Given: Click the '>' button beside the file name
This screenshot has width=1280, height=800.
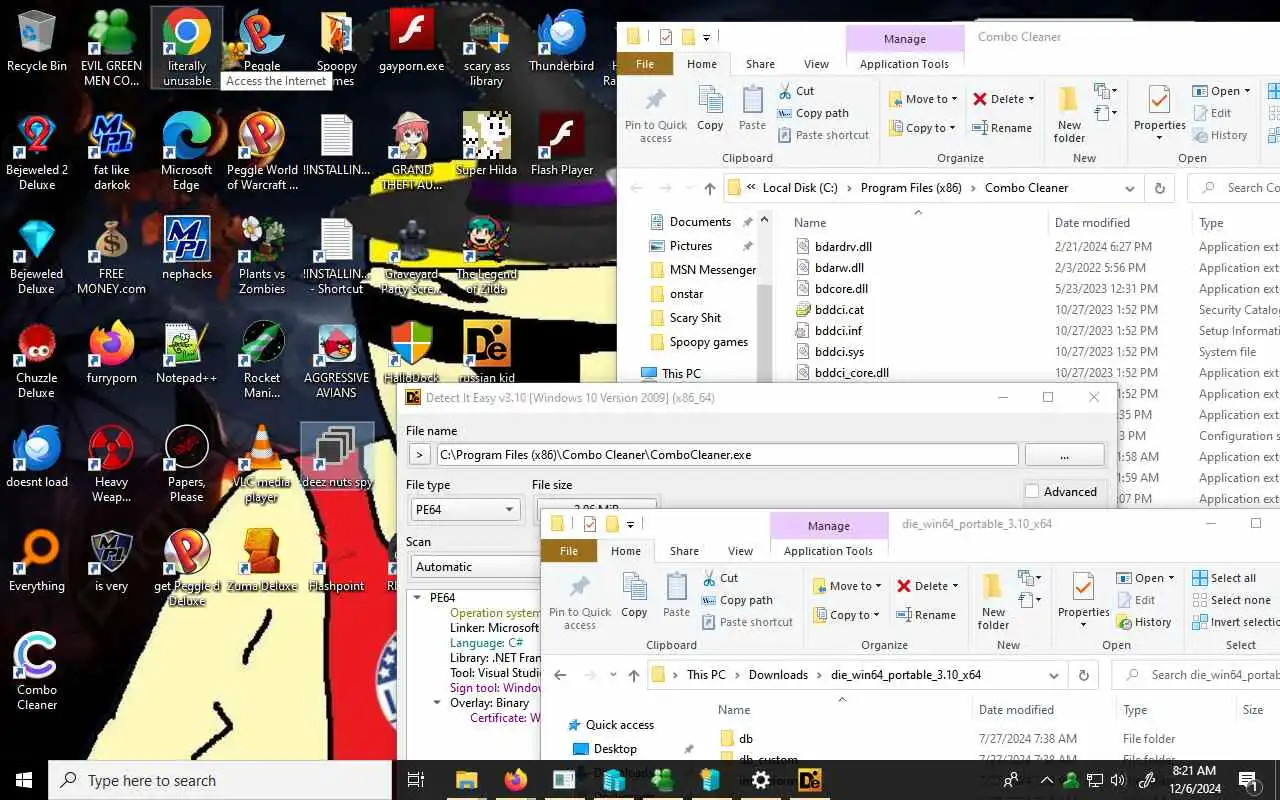Looking at the screenshot, I should coord(419,455).
